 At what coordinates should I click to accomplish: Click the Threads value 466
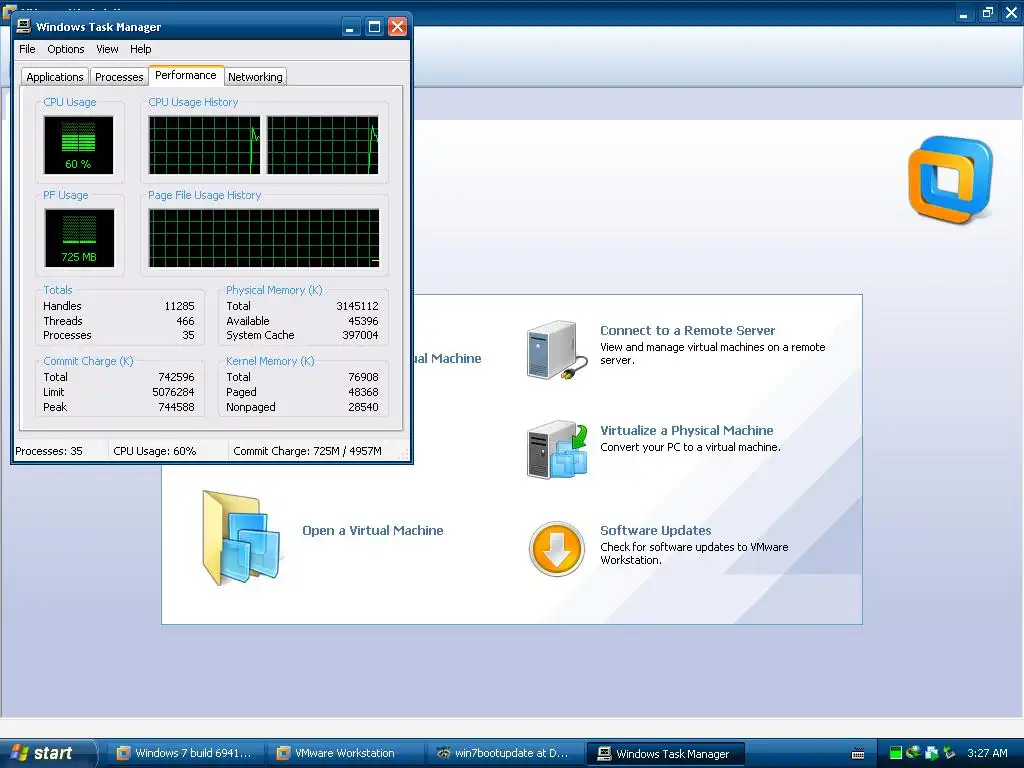(185, 321)
